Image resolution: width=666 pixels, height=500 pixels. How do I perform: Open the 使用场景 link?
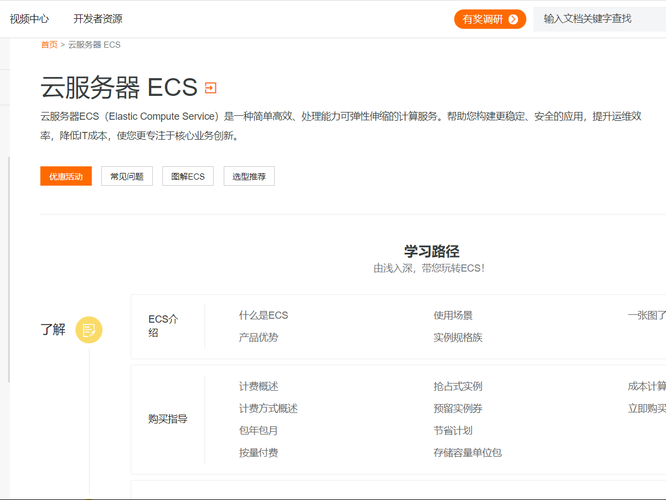pyautogui.click(x=453, y=315)
